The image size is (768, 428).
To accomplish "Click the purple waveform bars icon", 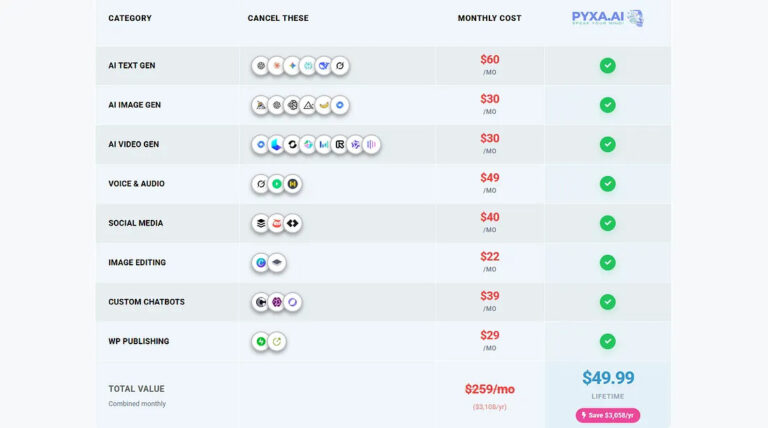I will [371, 144].
